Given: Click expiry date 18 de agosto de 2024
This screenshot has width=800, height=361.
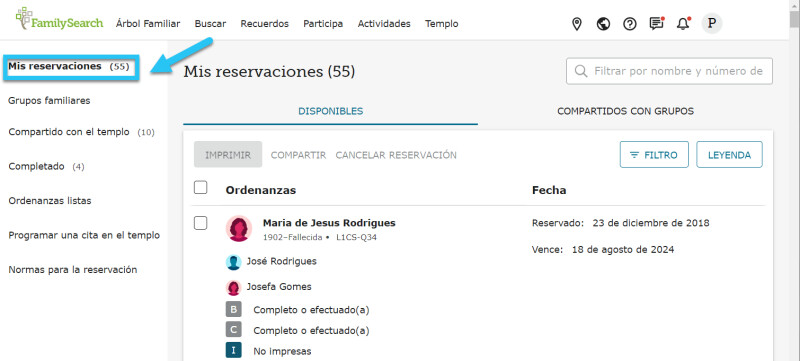Looking at the screenshot, I should tap(623, 250).
